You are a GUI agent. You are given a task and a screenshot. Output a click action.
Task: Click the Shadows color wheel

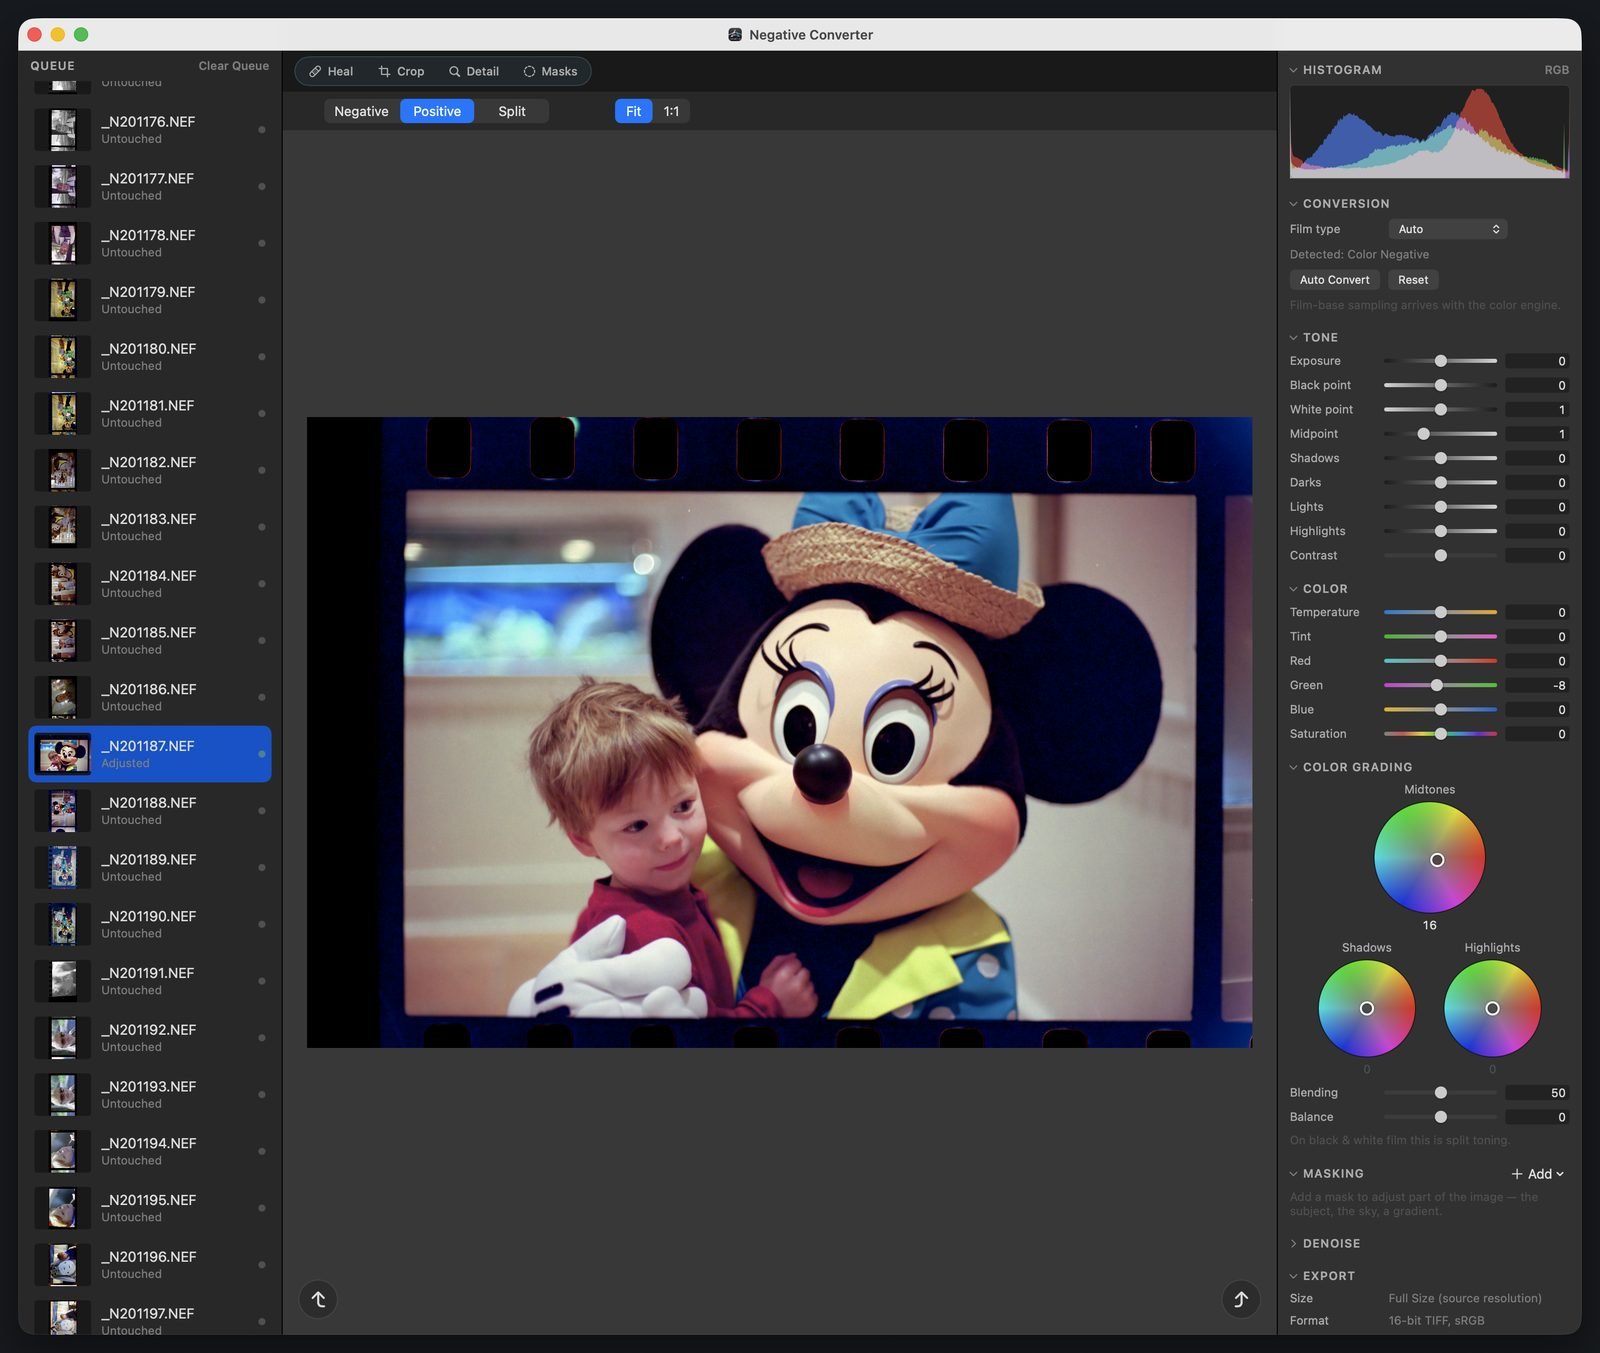point(1367,1008)
